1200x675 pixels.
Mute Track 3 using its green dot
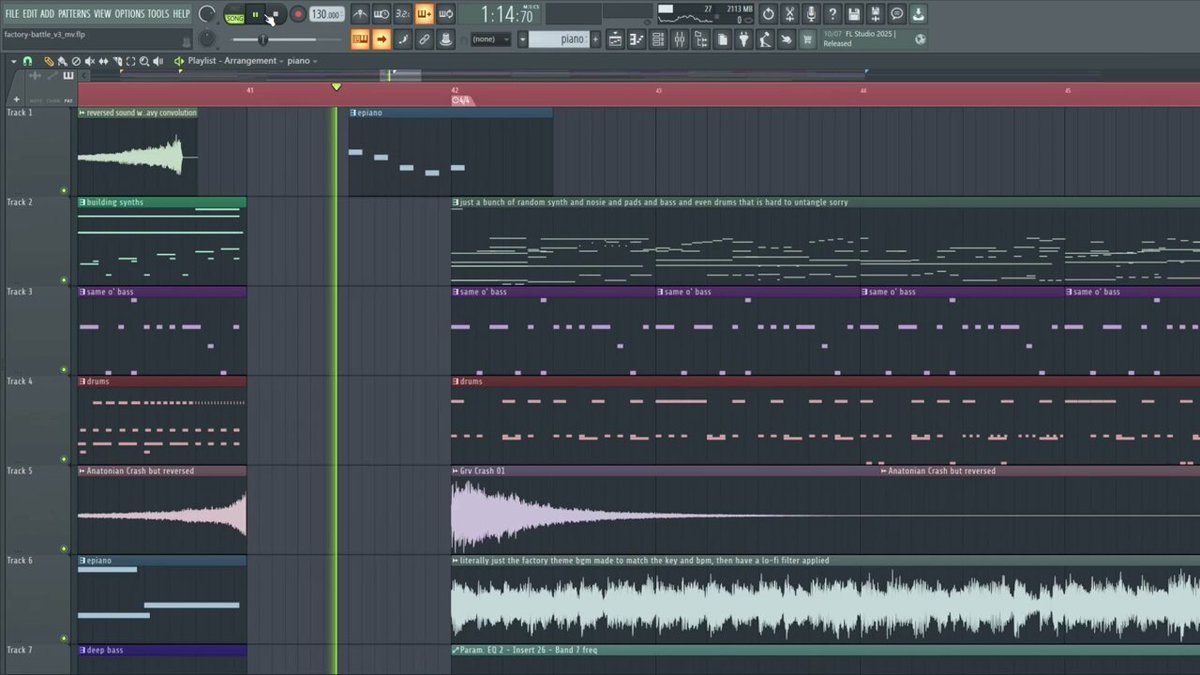pyautogui.click(x=64, y=370)
